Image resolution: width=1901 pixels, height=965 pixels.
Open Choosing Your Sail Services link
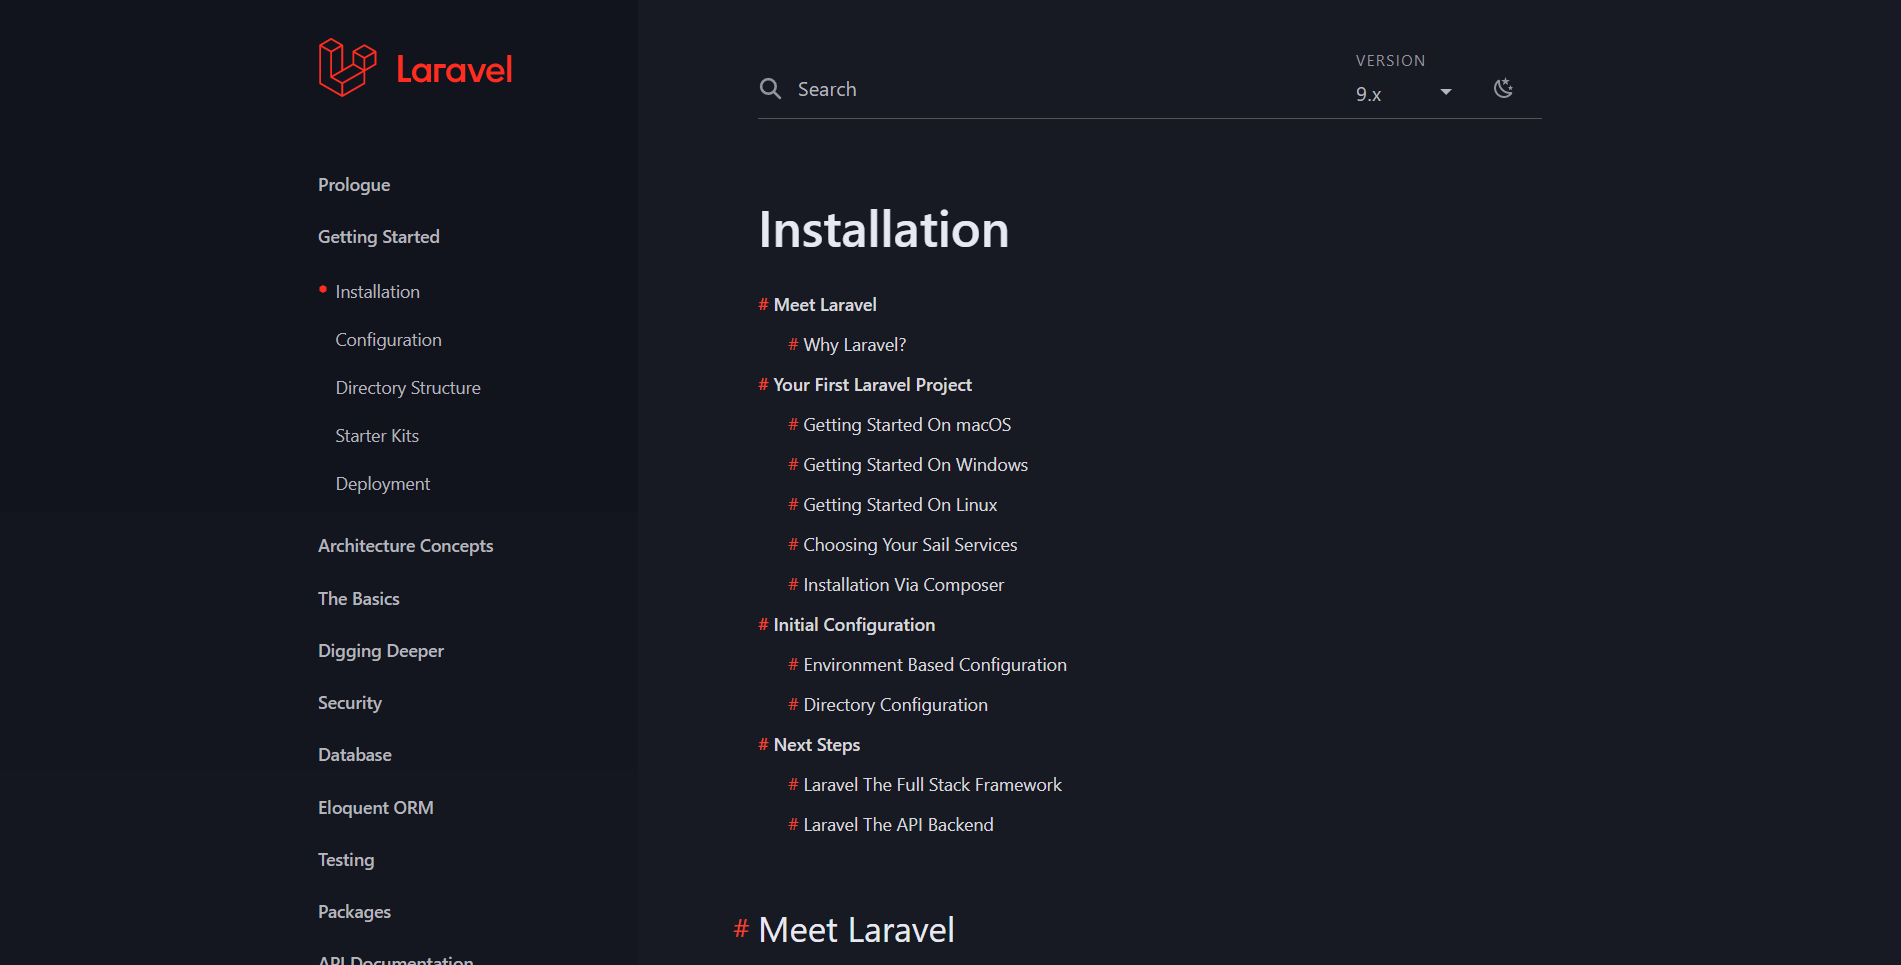click(910, 545)
